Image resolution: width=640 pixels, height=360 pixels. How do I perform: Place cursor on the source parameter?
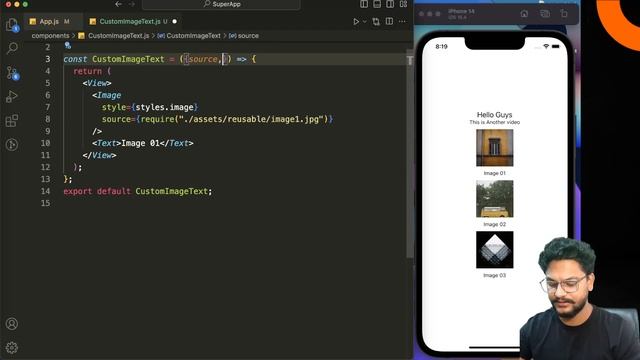coord(203,59)
